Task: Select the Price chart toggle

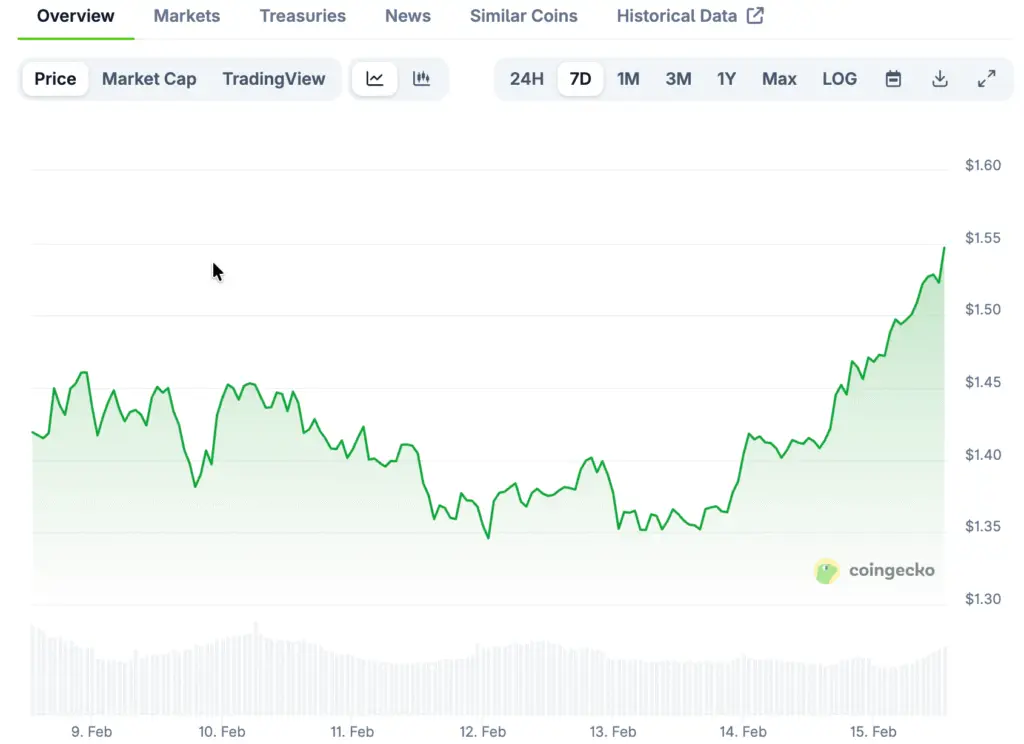Action: (55, 79)
